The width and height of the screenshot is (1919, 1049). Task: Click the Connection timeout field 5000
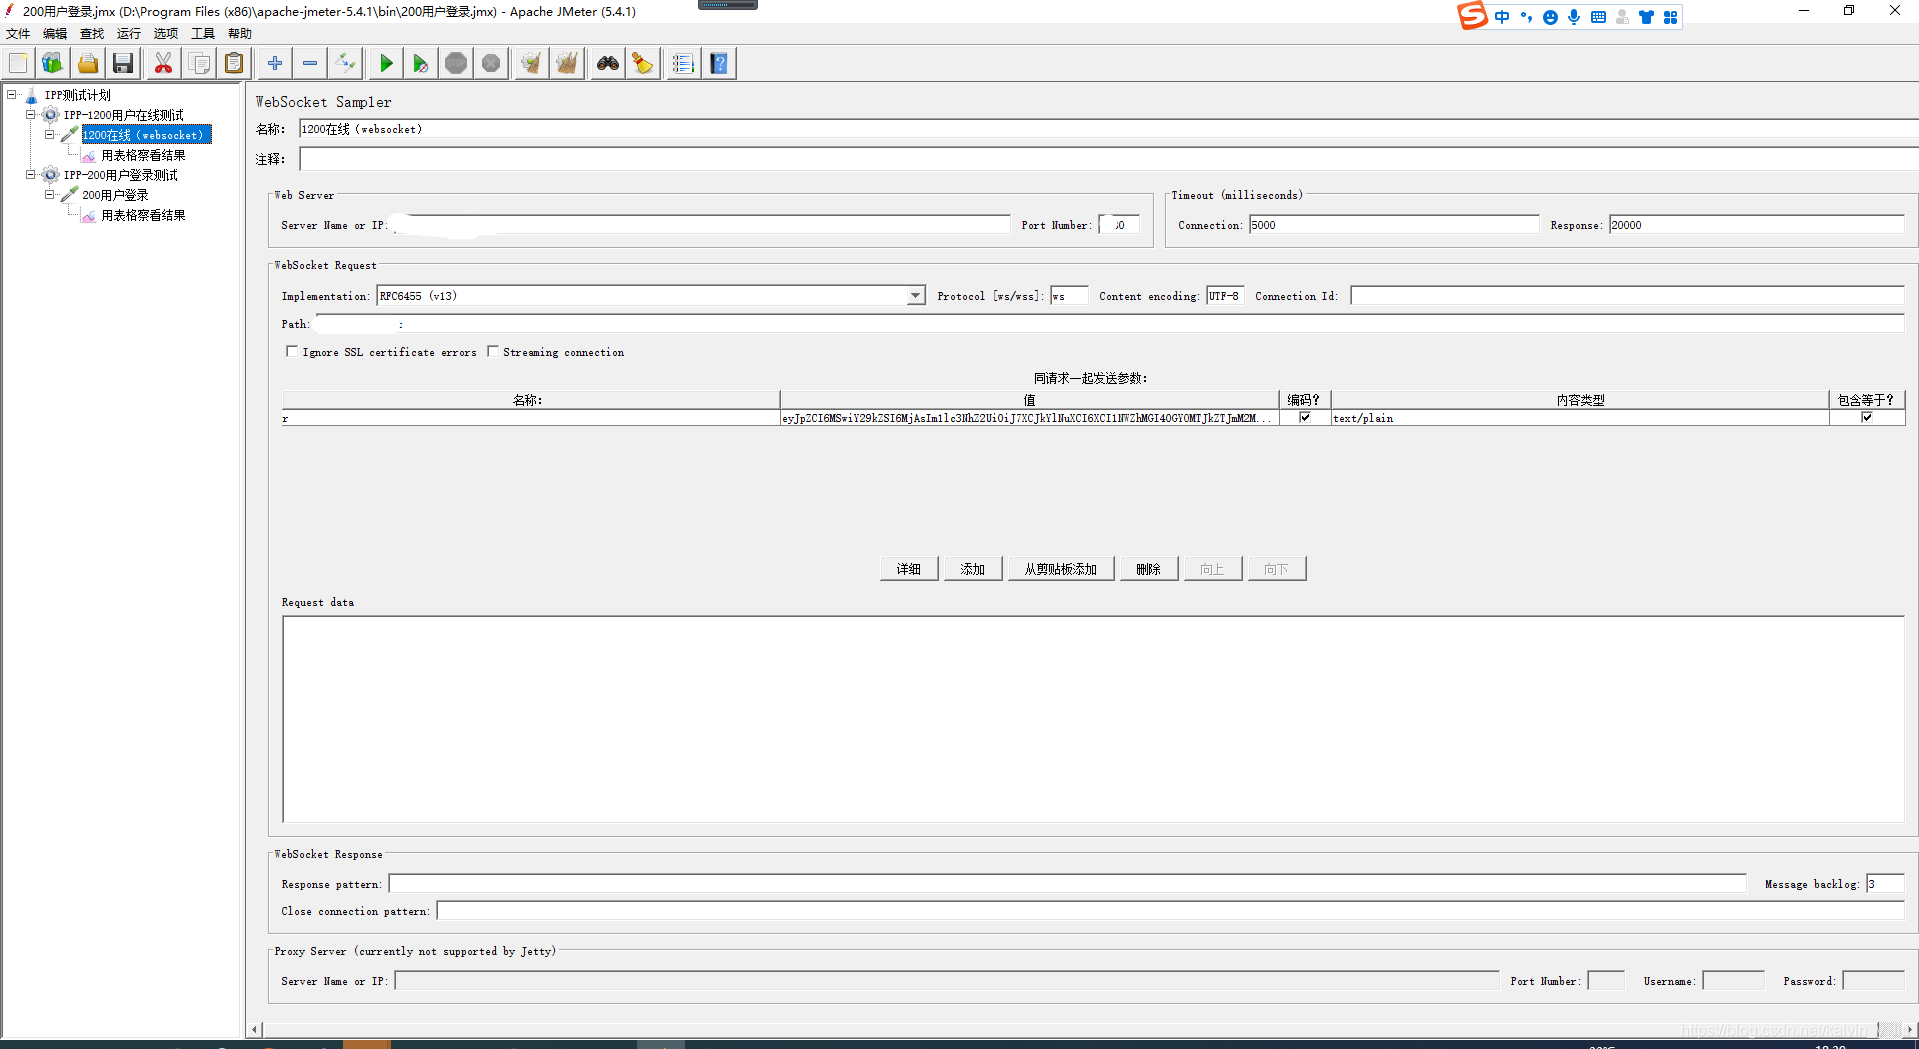(x=1394, y=225)
